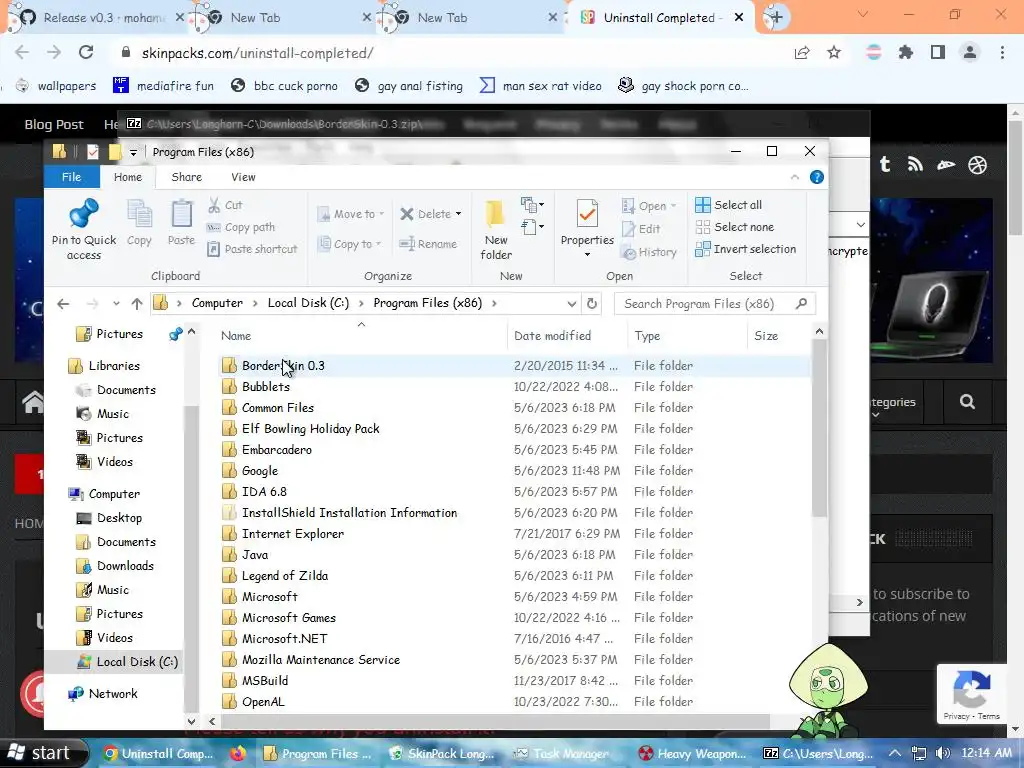Image resolution: width=1024 pixels, height=768 pixels.
Task: Switch to the Home ribbon tab
Action: click(x=128, y=177)
